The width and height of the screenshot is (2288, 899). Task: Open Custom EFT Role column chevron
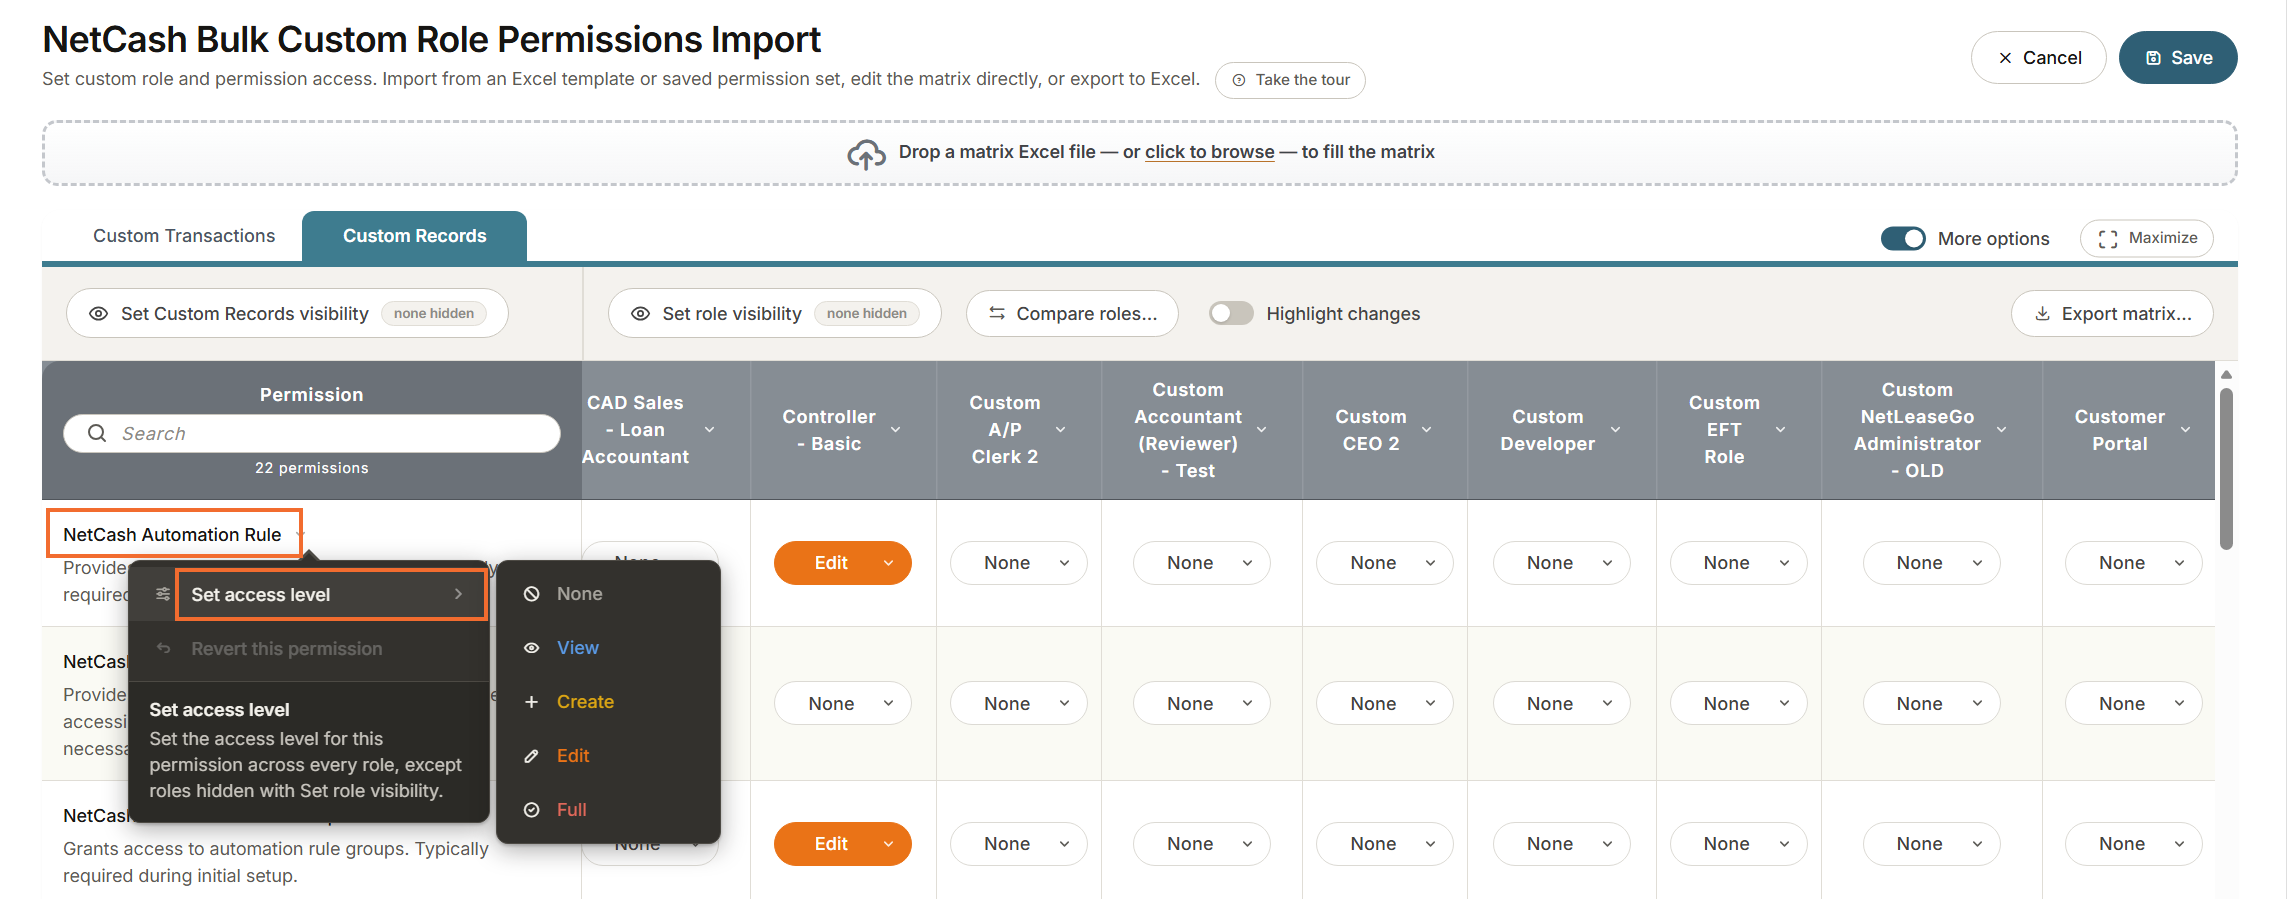[1781, 430]
